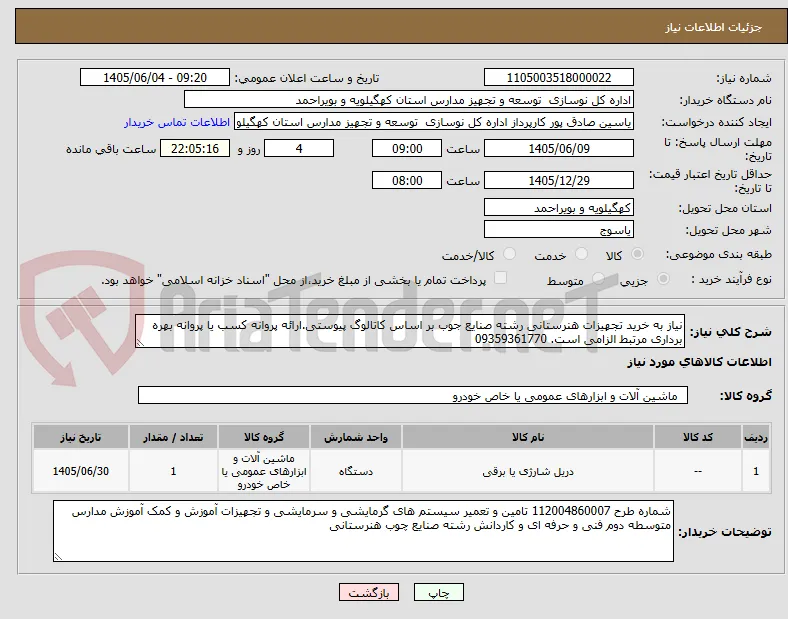This screenshot has width=788, height=619.
Task: Click the چاپ (print) button
Action: click(438, 592)
